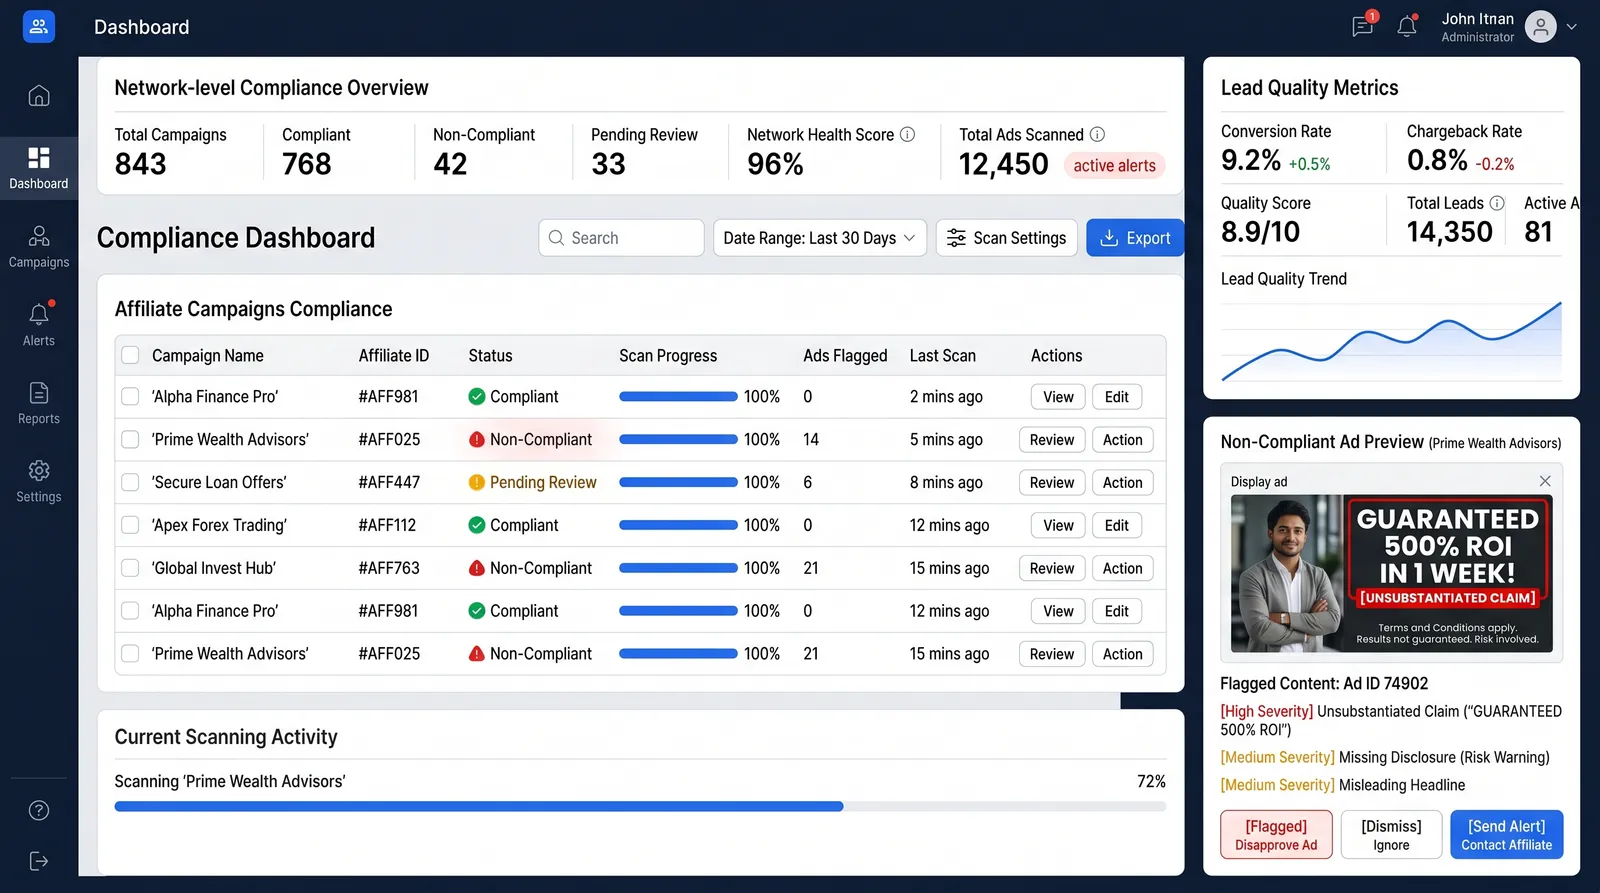Viewport: 1600px width, 893px height.
Task: Click the logout icon in sidebar
Action: 39,861
